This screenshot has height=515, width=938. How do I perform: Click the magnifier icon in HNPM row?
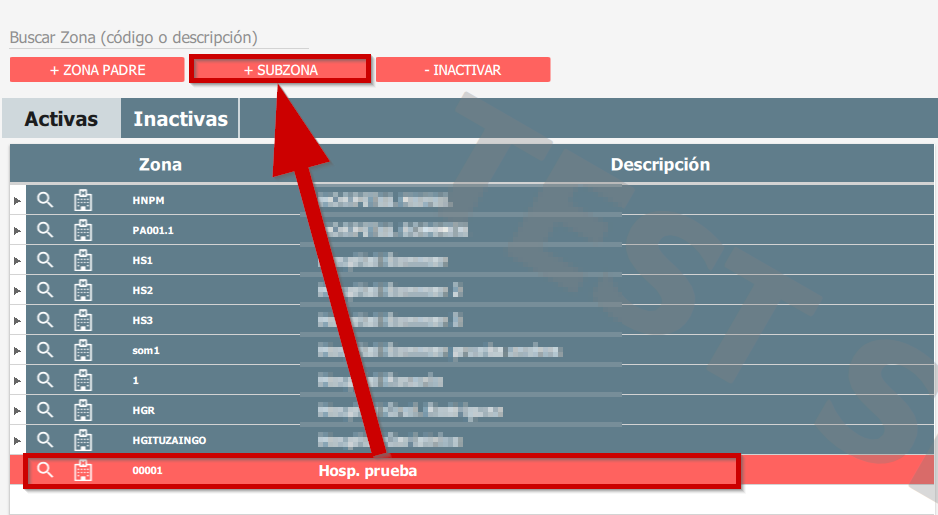[x=44, y=200]
